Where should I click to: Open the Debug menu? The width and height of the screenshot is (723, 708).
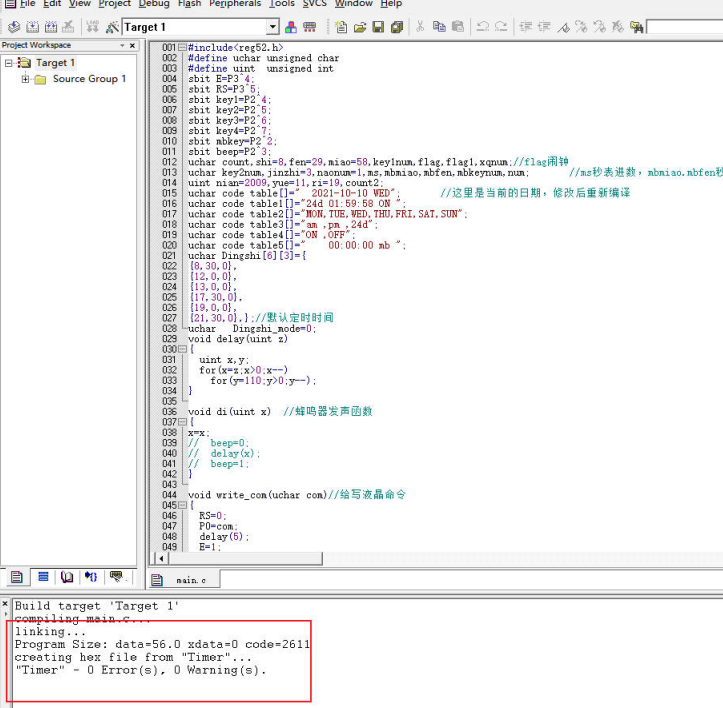point(154,4)
